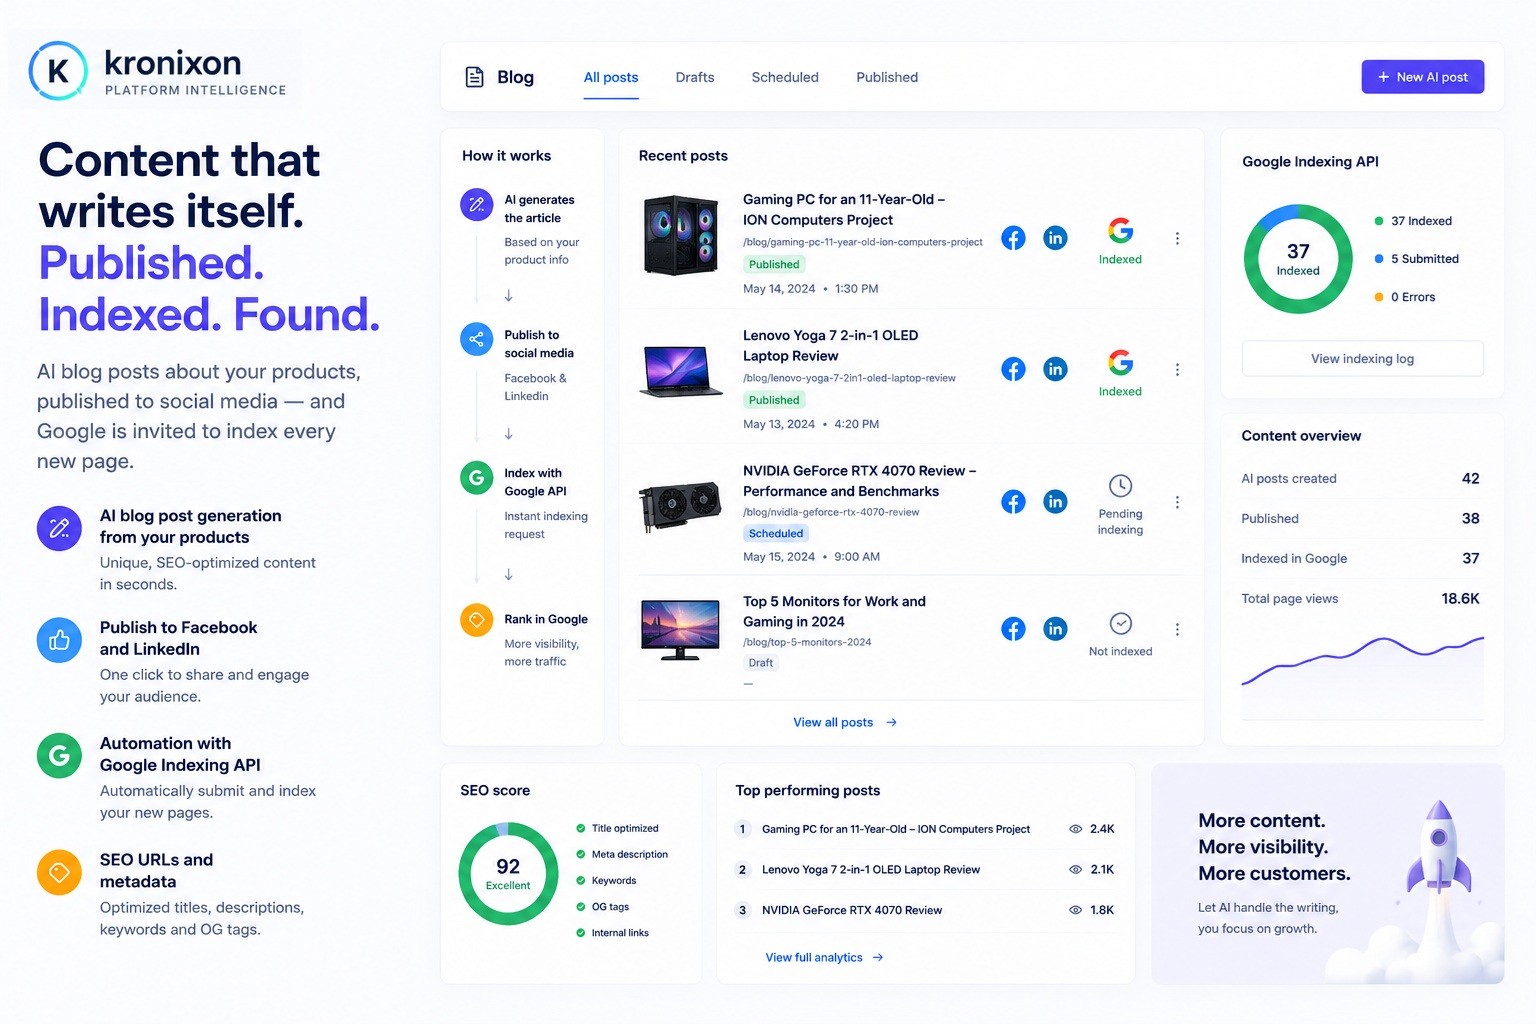
Task: Click Facebook icon for Gaming PC post
Action: click(1013, 238)
